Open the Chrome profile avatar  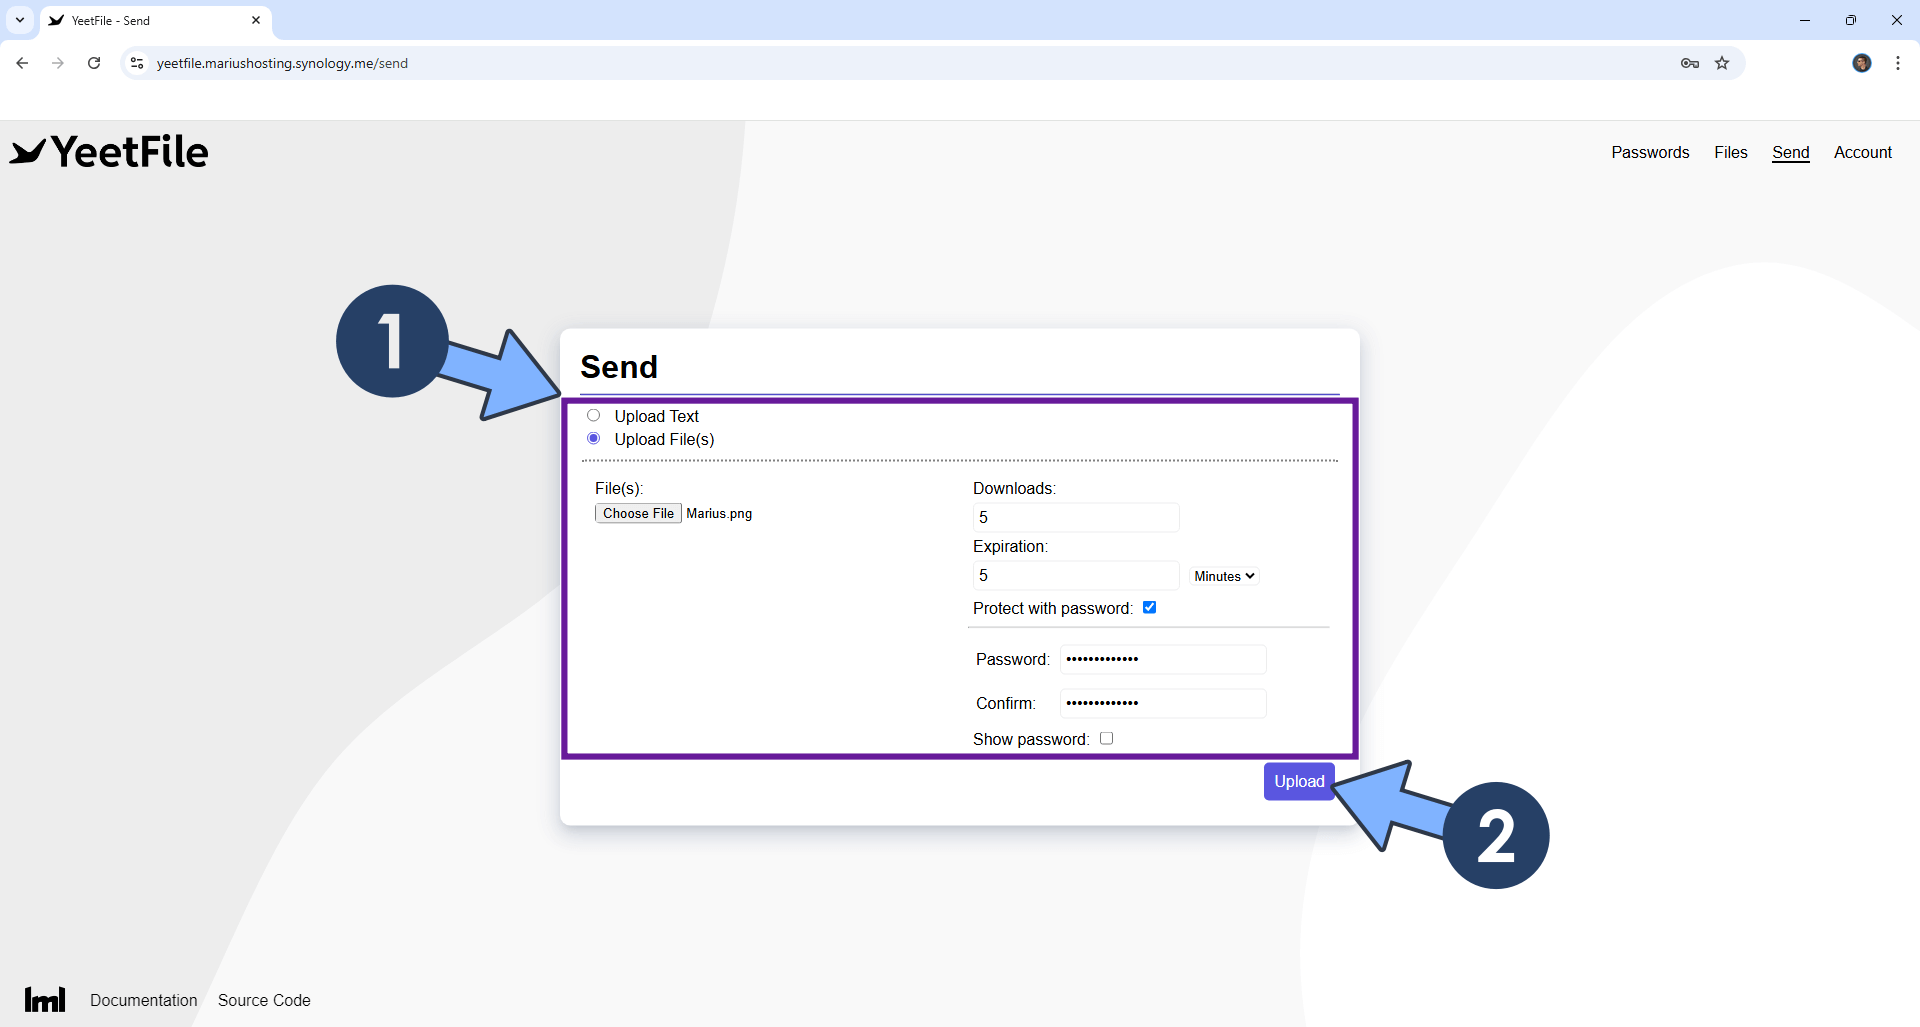pos(1862,63)
